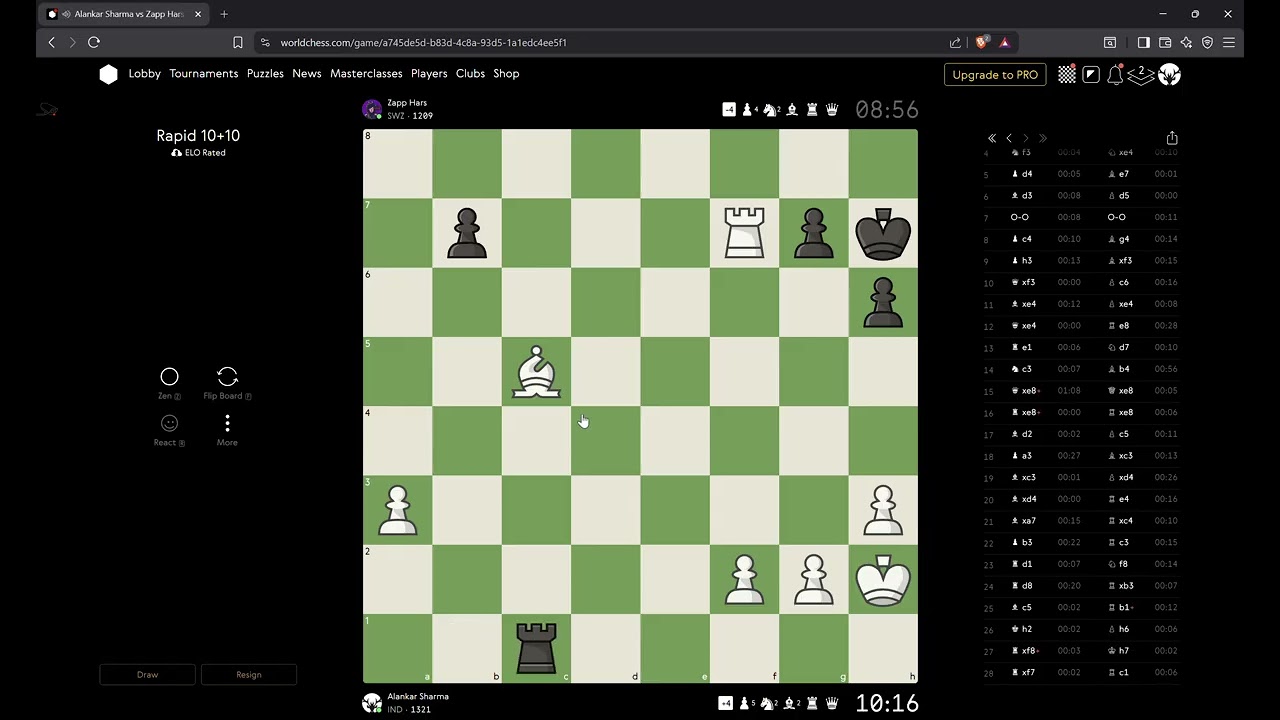Select move 21 white 'xa7'
The height and width of the screenshot is (720, 1280).
click(x=1028, y=521)
